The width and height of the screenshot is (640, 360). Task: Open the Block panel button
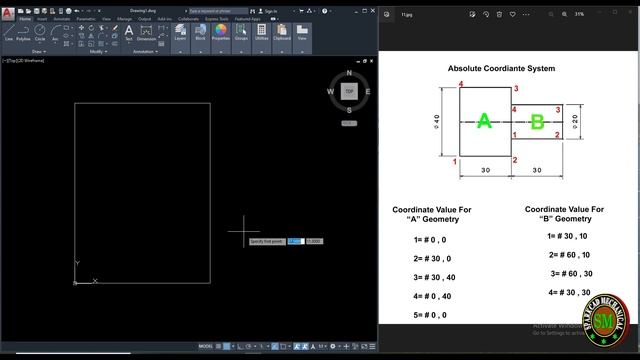pos(200,33)
